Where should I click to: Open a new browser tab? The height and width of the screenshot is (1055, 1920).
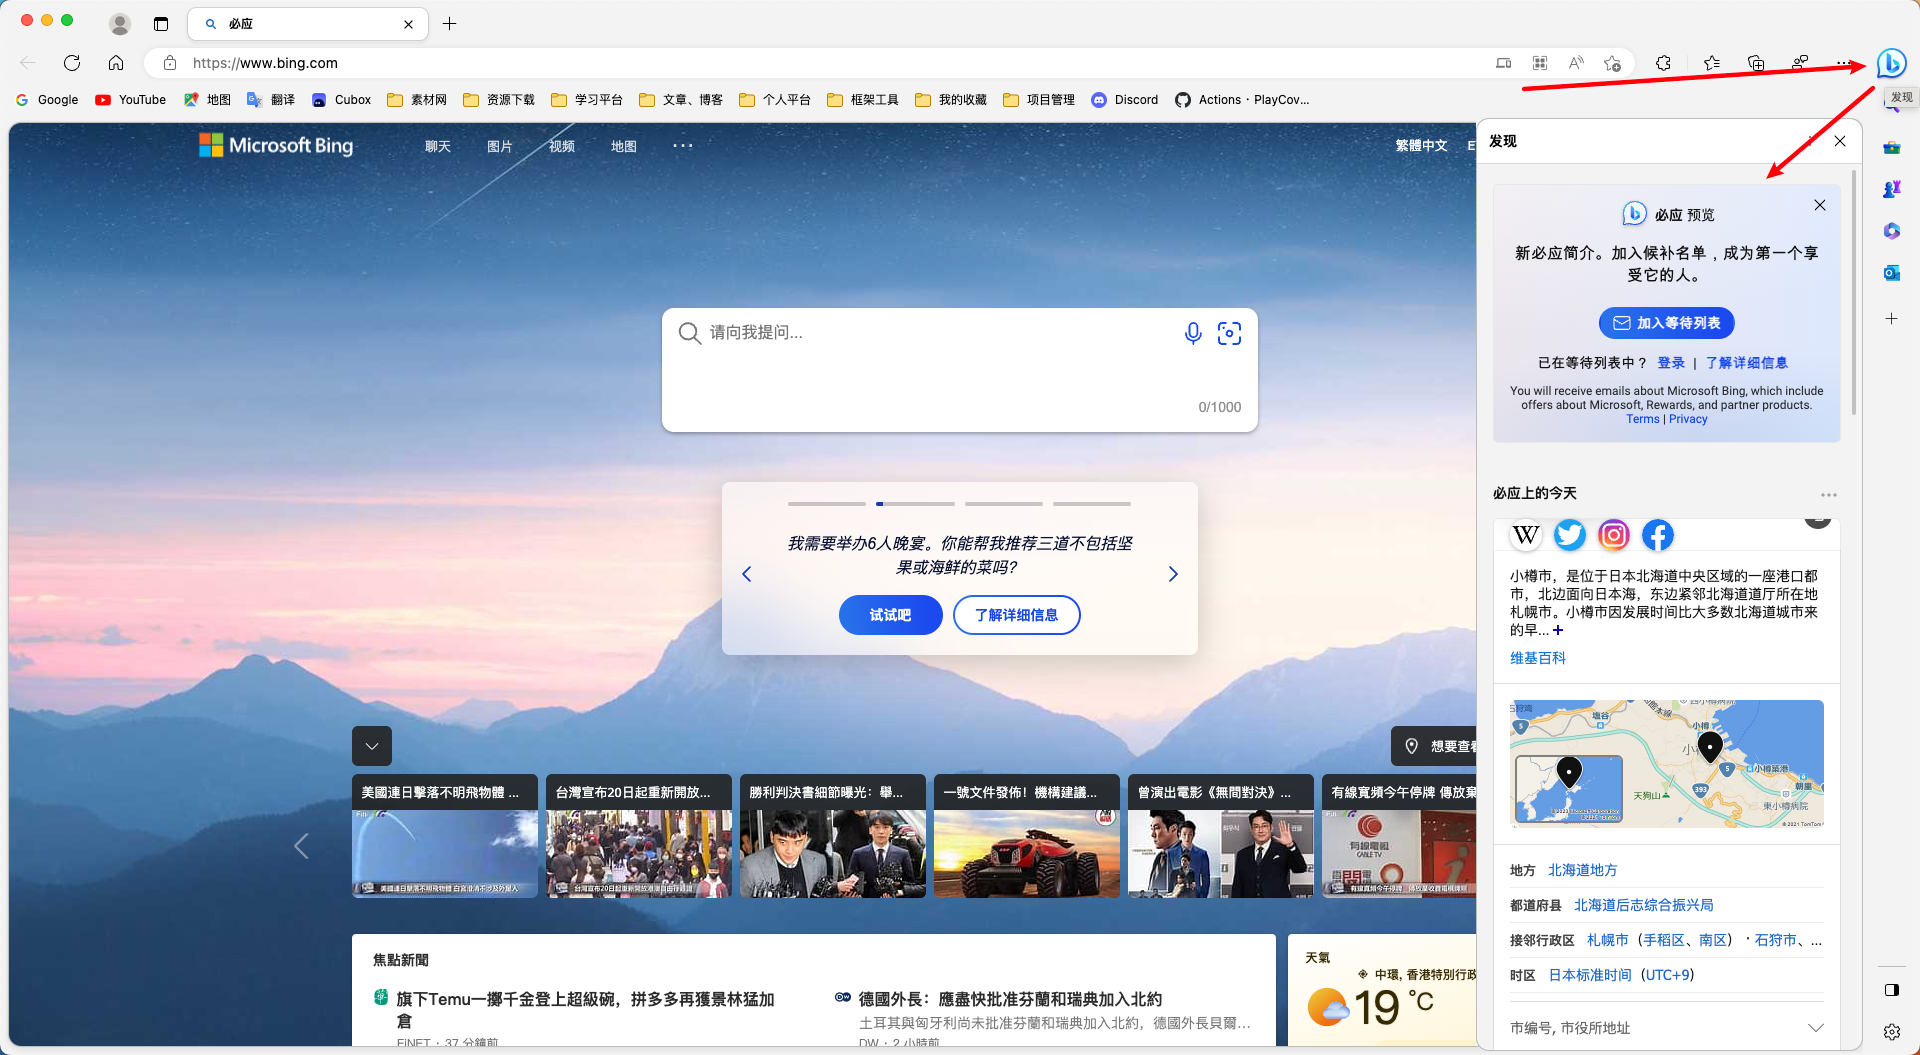click(450, 24)
